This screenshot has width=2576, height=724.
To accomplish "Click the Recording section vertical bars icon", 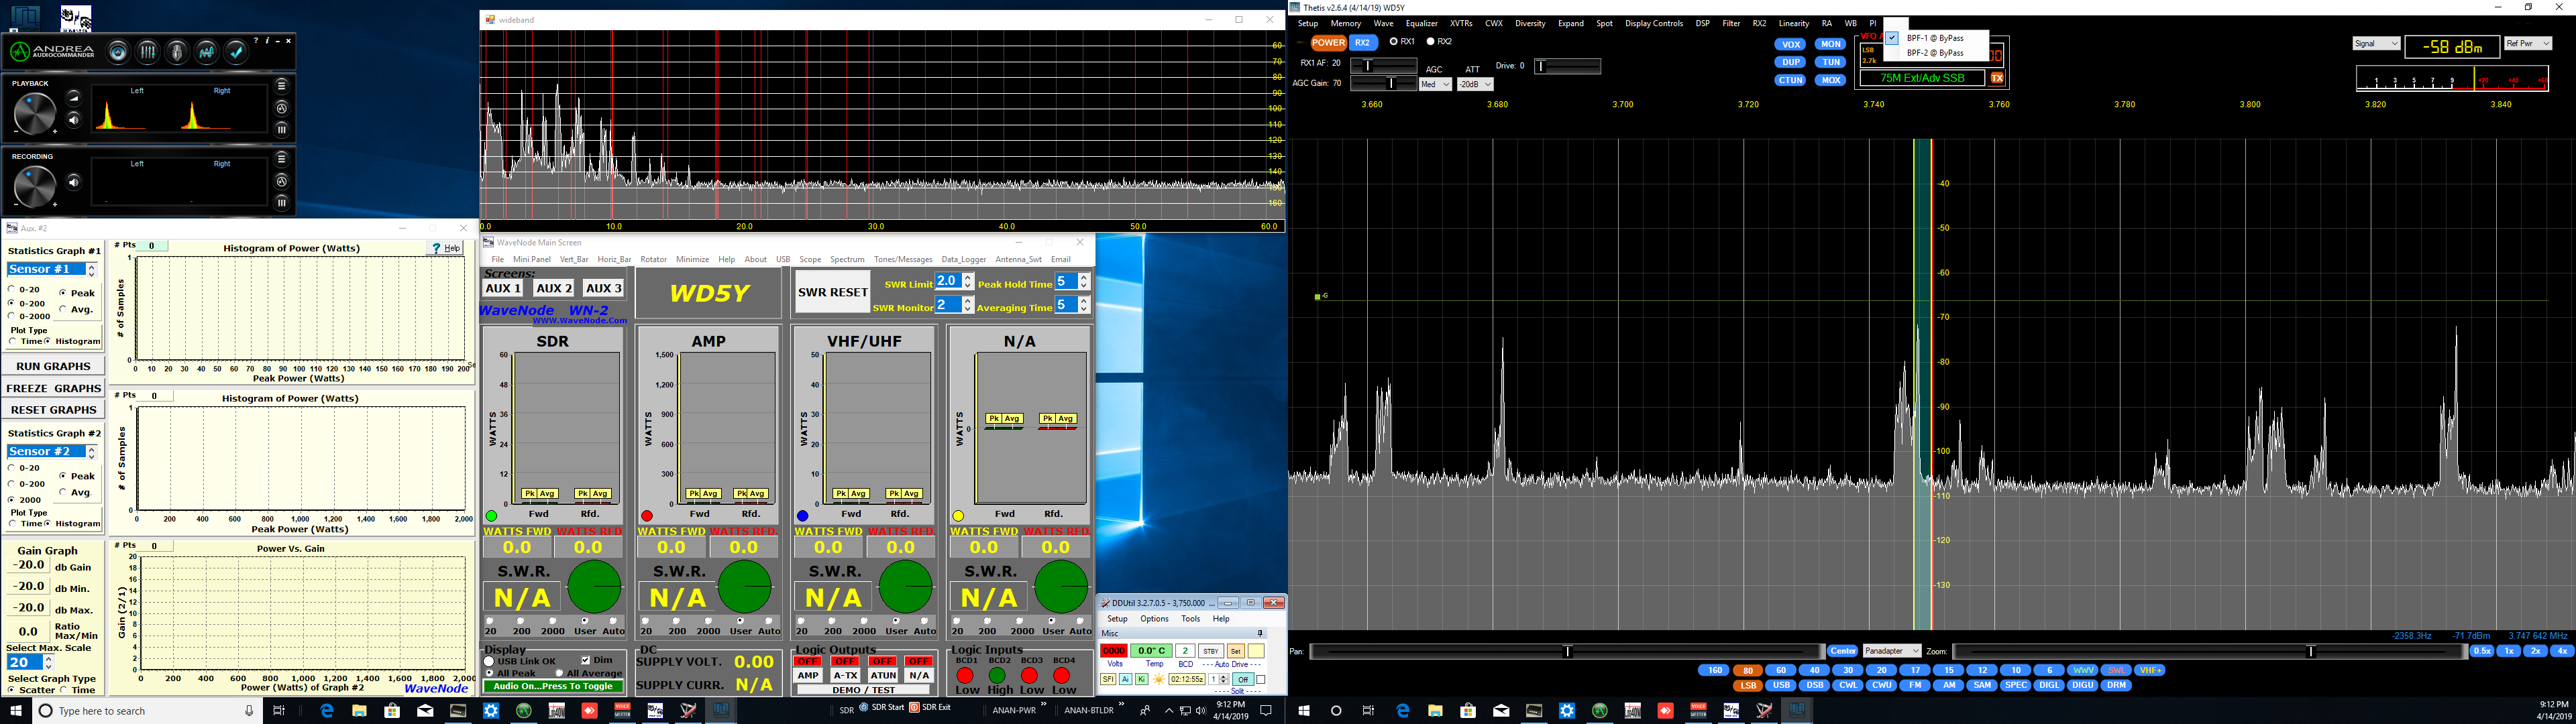I will click(282, 202).
